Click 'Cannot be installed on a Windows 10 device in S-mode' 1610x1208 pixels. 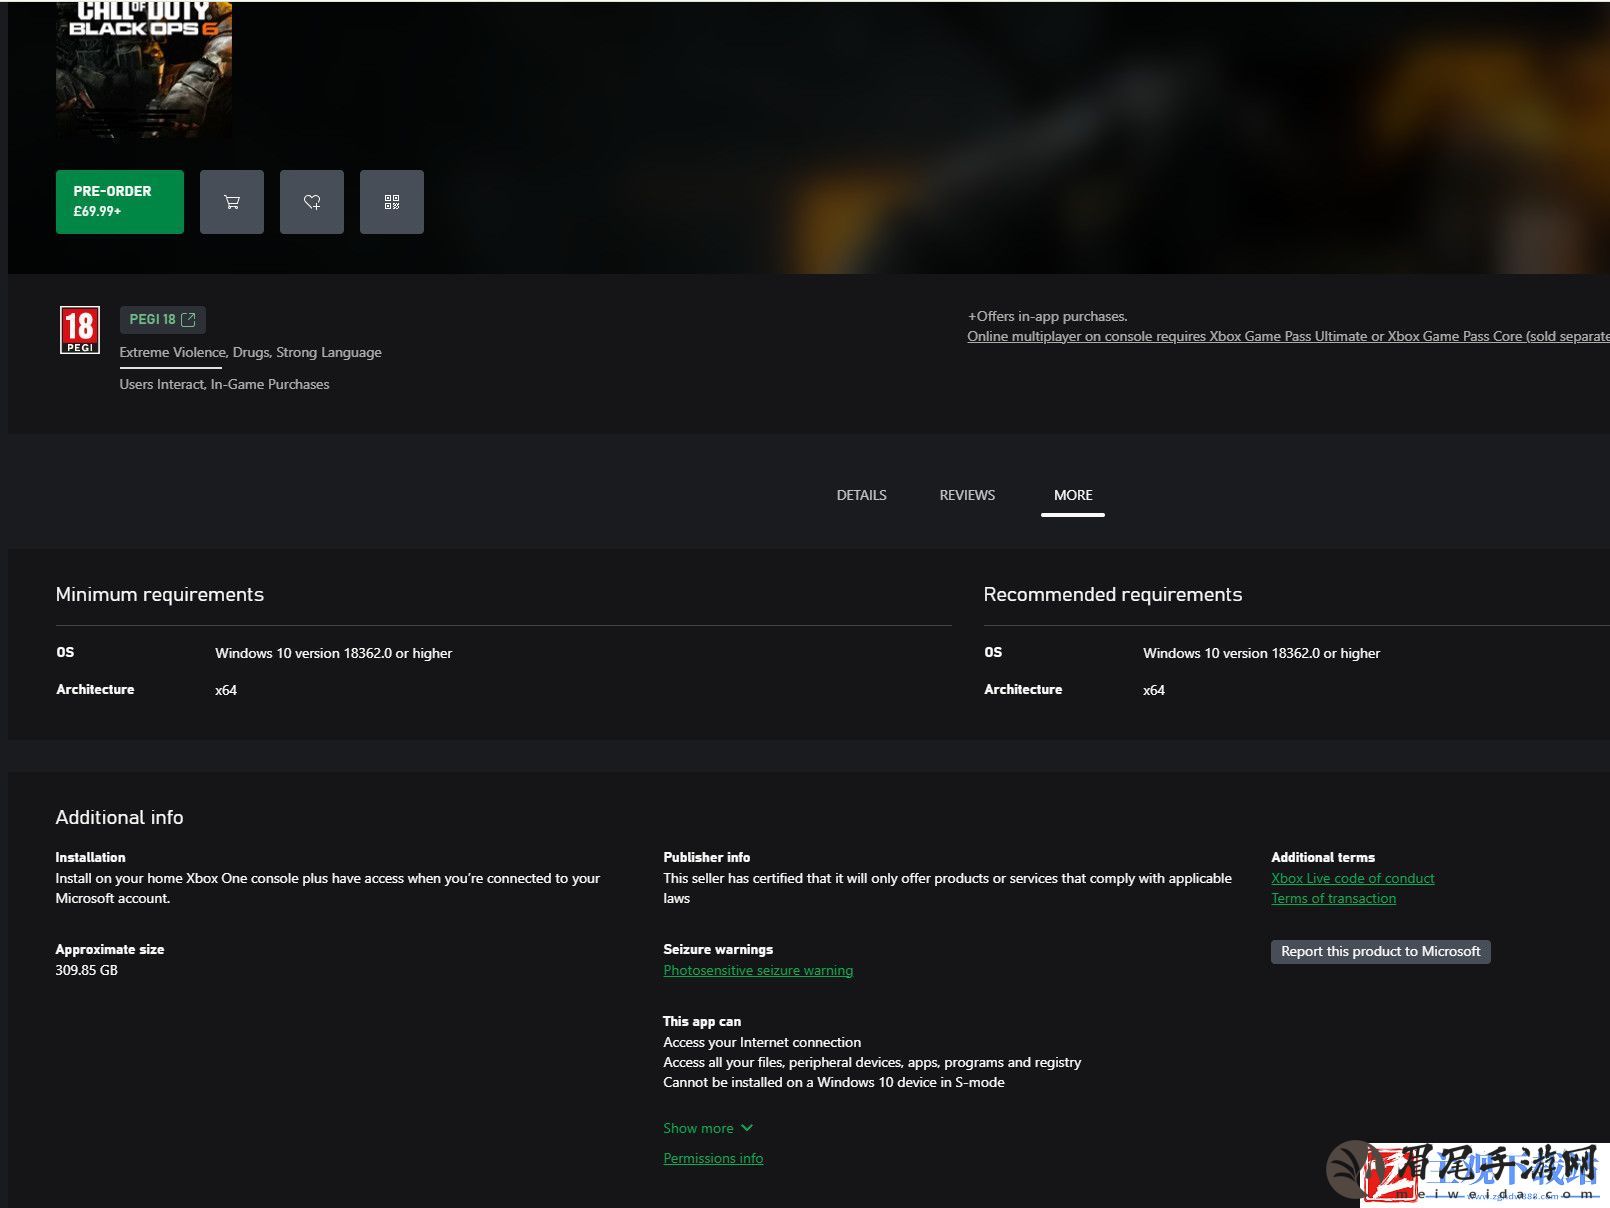pos(833,1082)
